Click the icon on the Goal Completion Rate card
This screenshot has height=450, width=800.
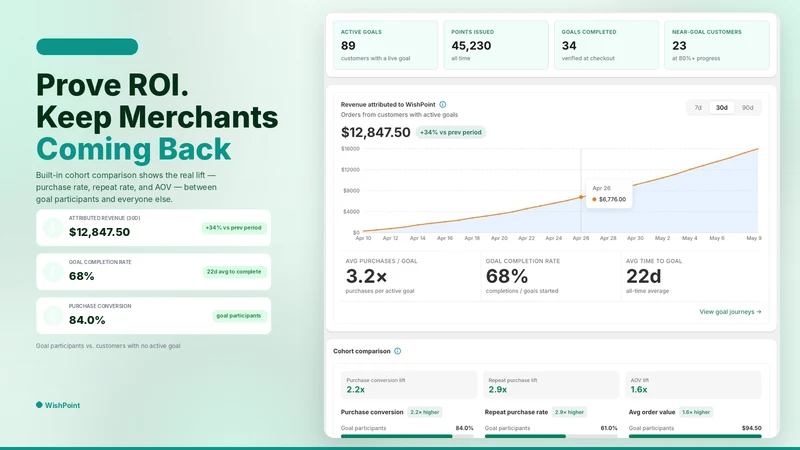[53, 271]
